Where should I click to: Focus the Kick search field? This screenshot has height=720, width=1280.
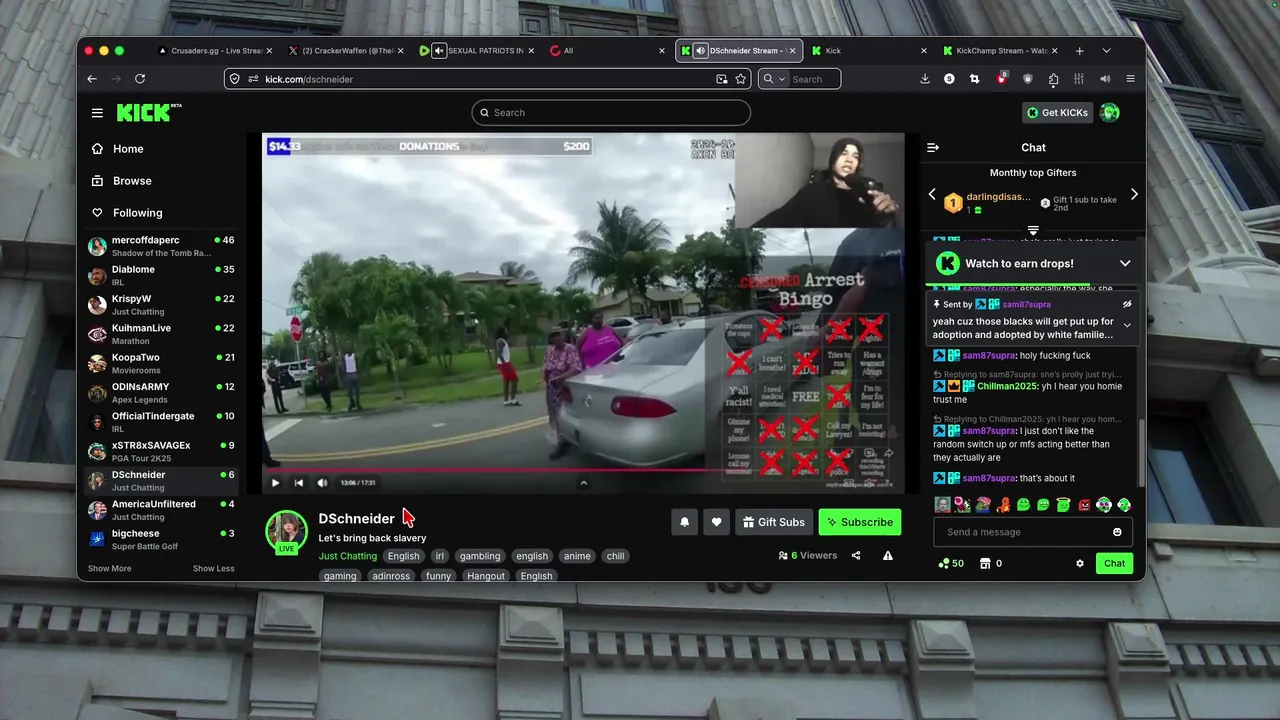611,112
